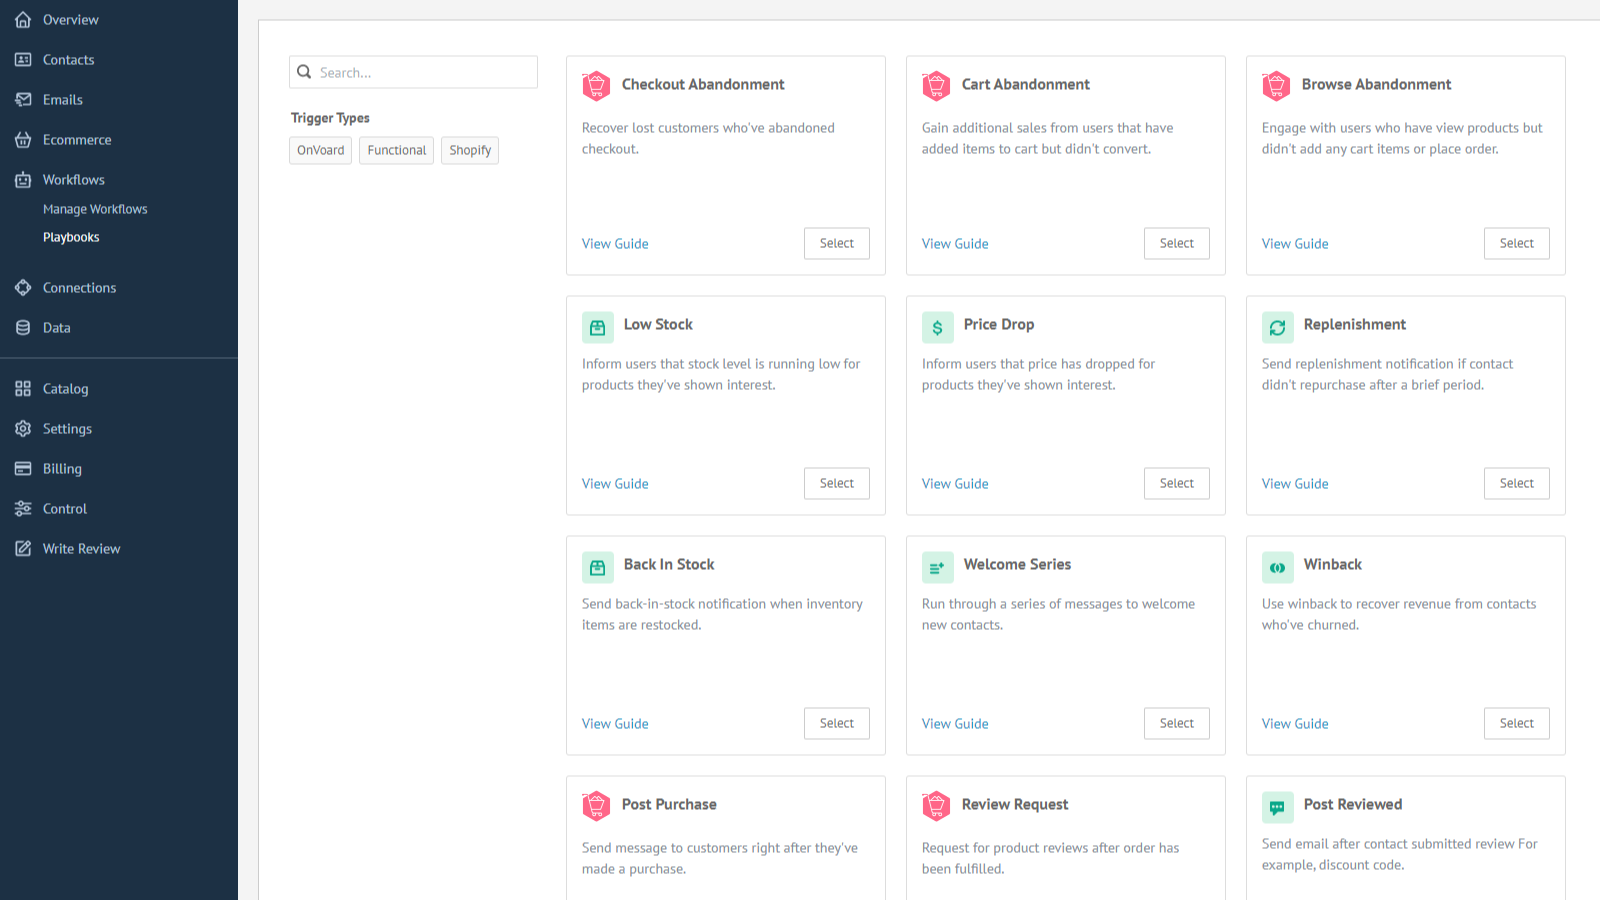Click the playbook Search field

413,72
